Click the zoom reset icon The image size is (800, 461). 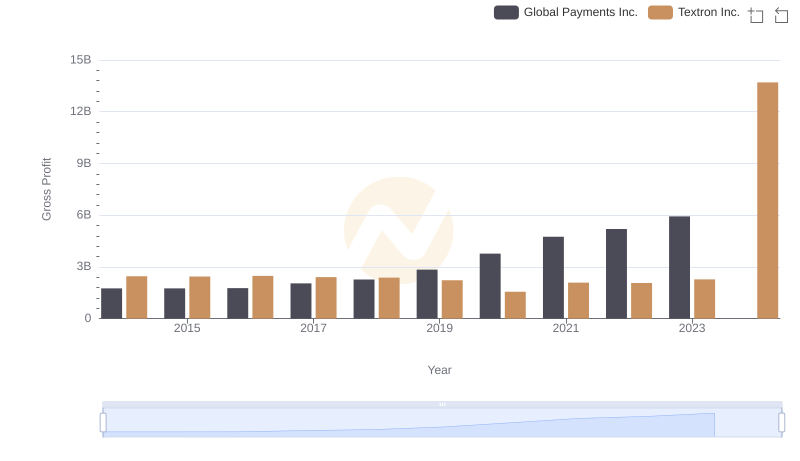[x=781, y=15]
